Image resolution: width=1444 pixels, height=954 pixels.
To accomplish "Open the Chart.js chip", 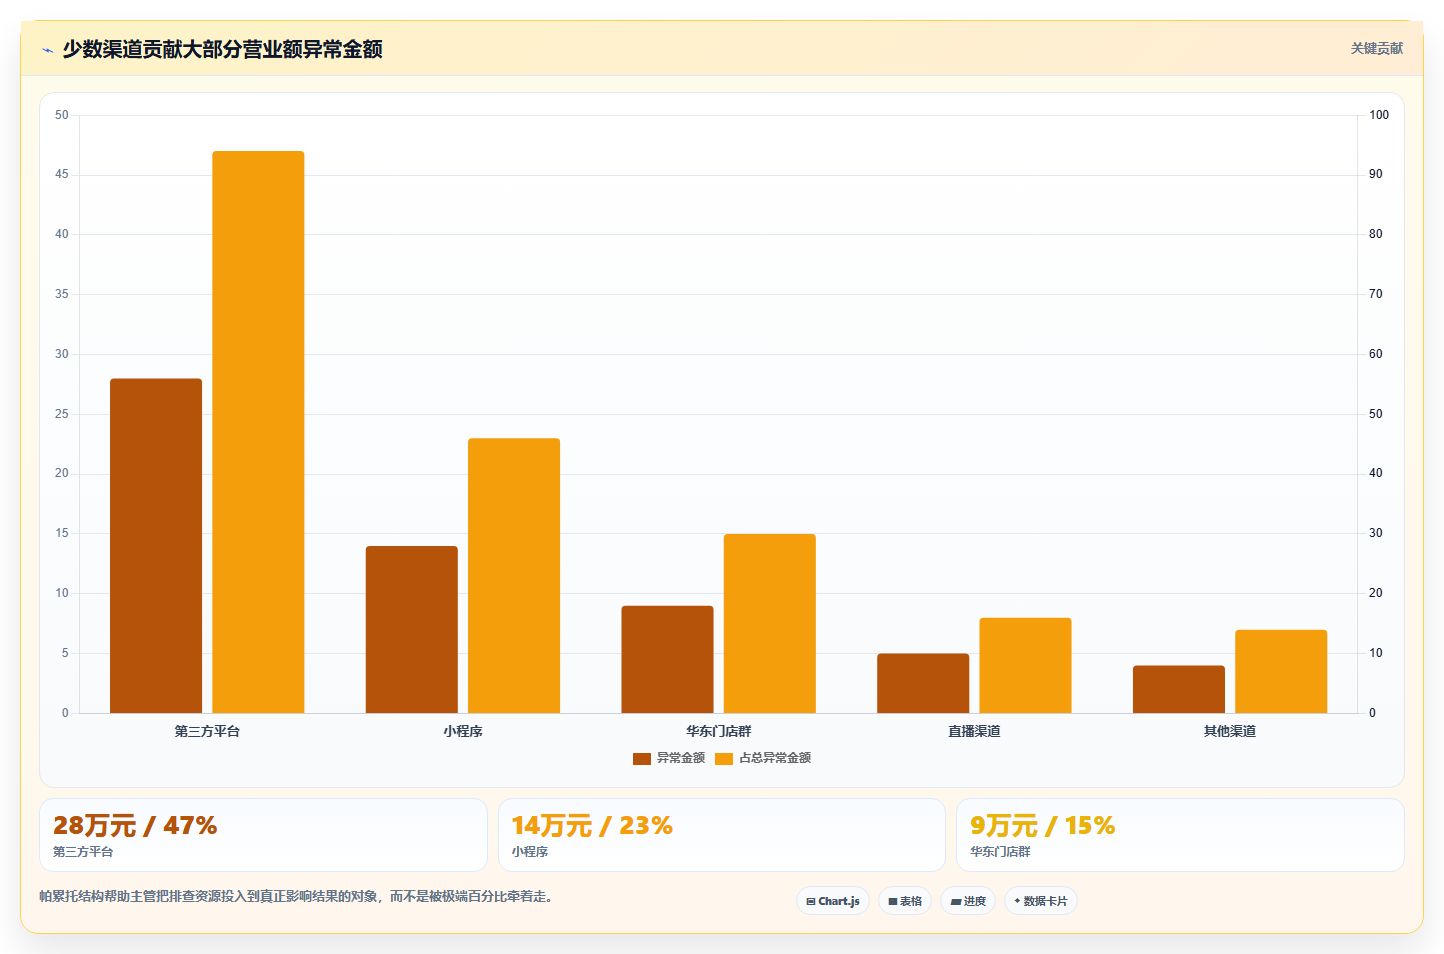I will (833, 901).
